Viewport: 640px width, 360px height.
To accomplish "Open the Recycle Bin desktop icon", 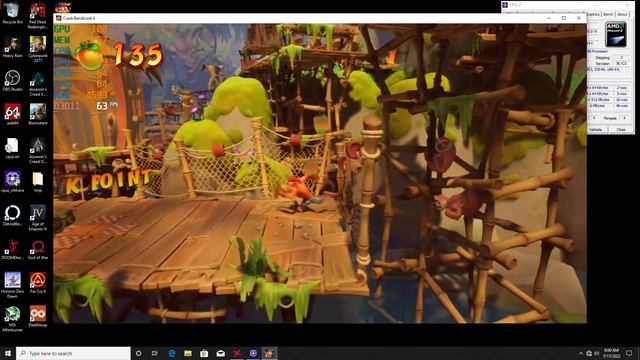I will 12,13.
